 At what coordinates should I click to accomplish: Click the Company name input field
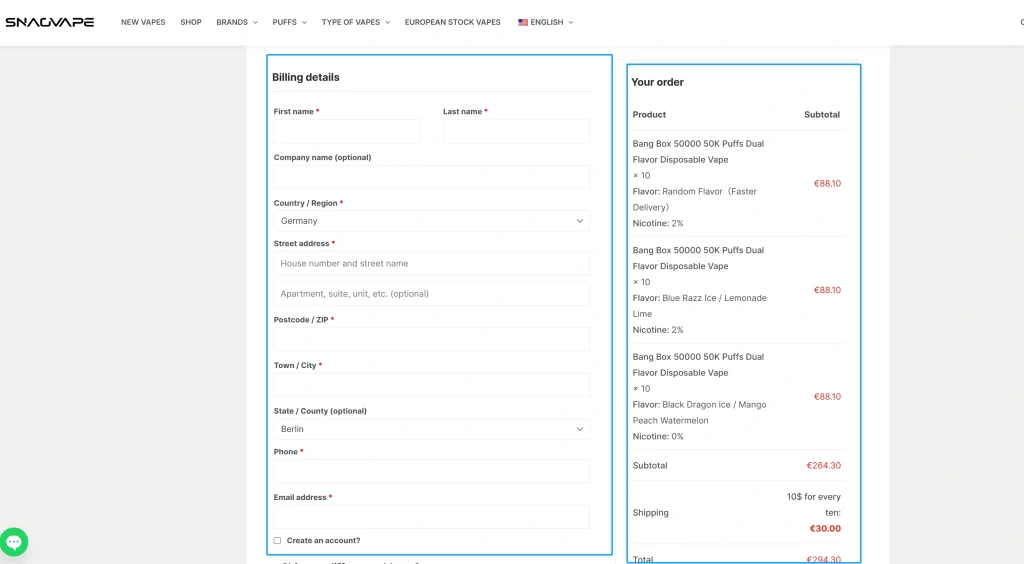click(x=432, y=177)
